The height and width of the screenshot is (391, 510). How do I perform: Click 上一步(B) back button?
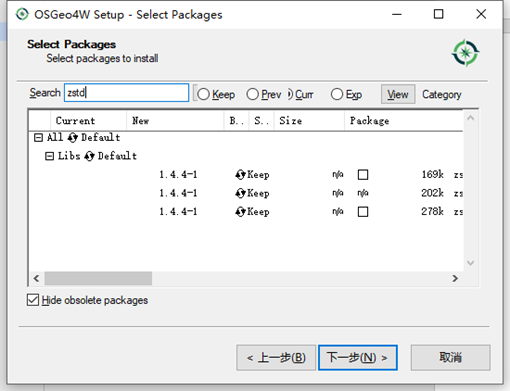(276, 358)
